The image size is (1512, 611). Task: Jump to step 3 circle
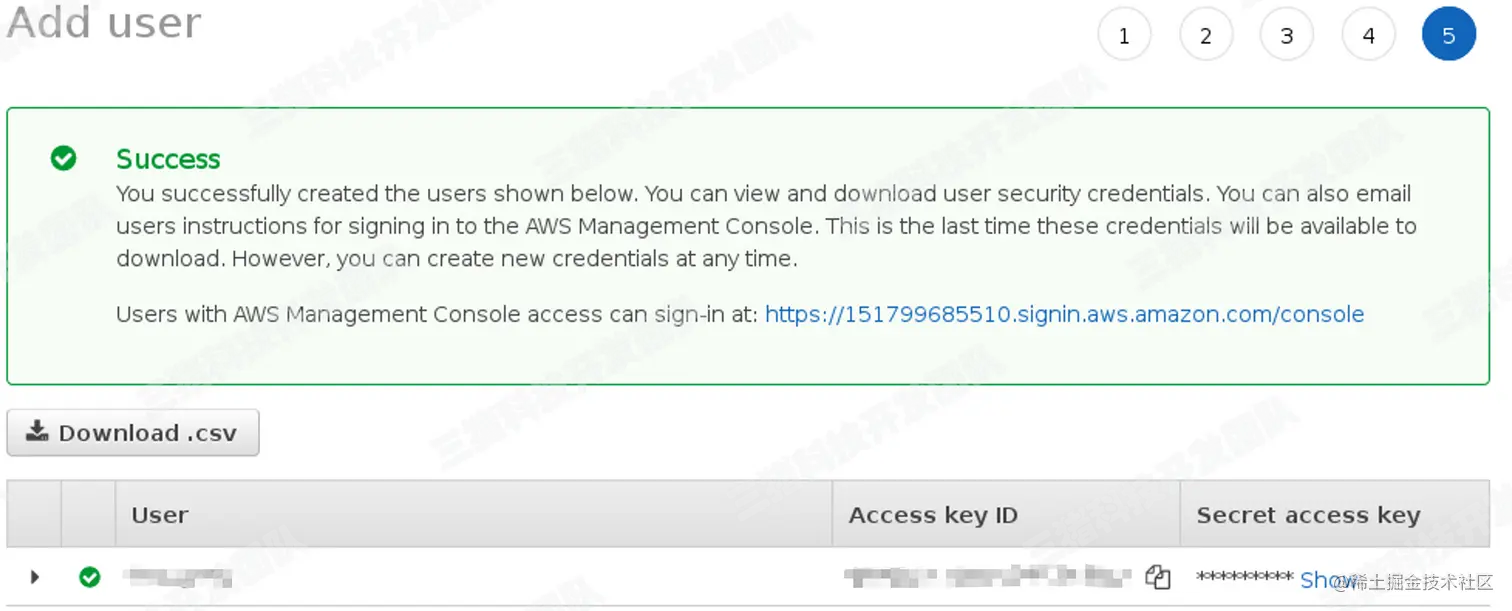(x=1287, y=35)
